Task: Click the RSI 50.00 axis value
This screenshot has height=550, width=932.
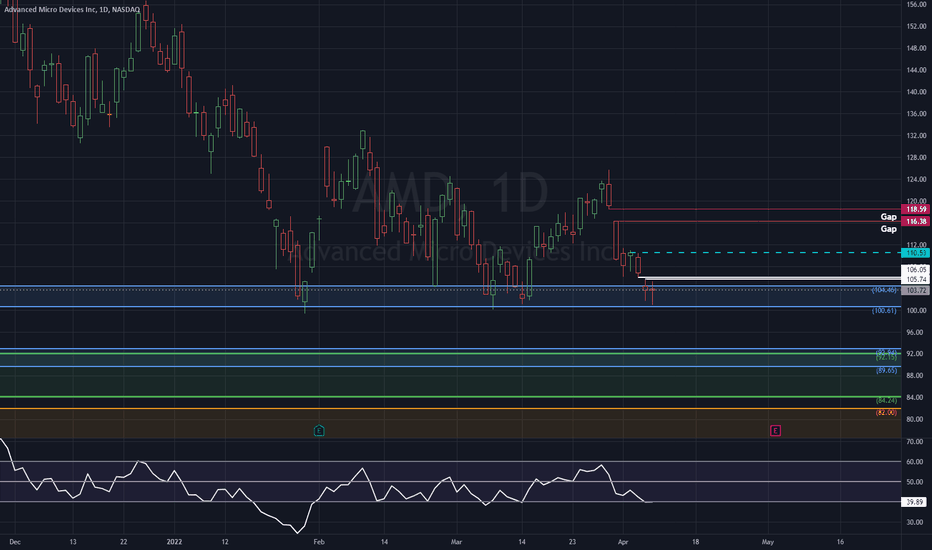Action: (915, 482)
